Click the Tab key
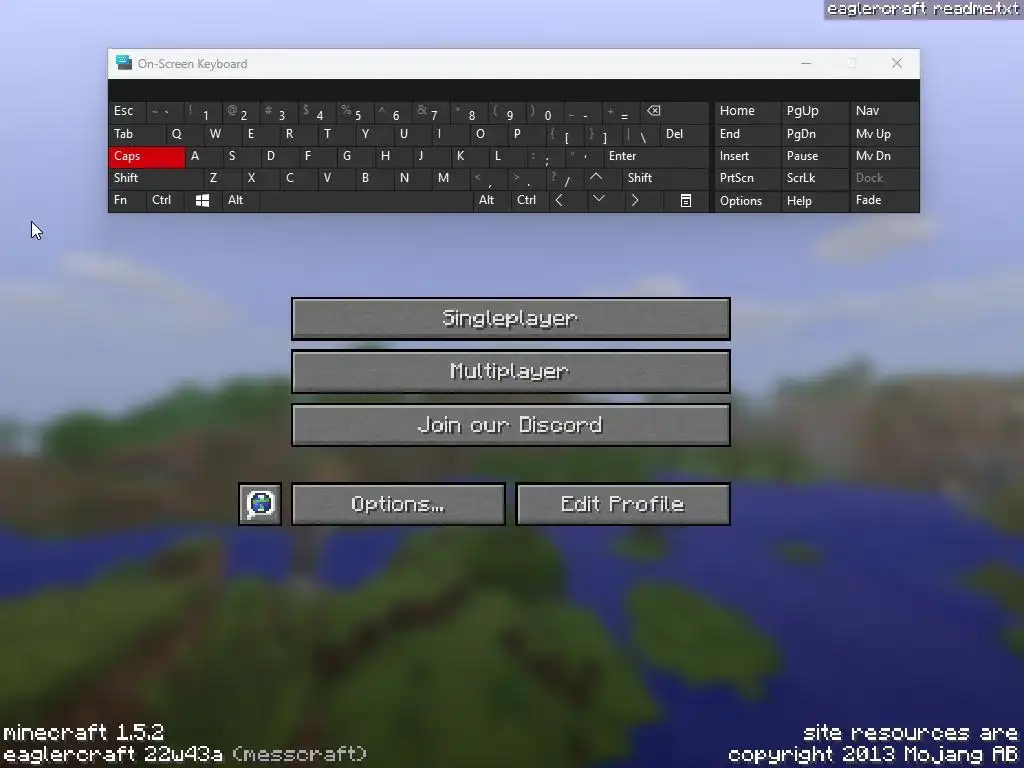Image resolution: width=1024 pixels, height=768 pixels. point(137,135)
